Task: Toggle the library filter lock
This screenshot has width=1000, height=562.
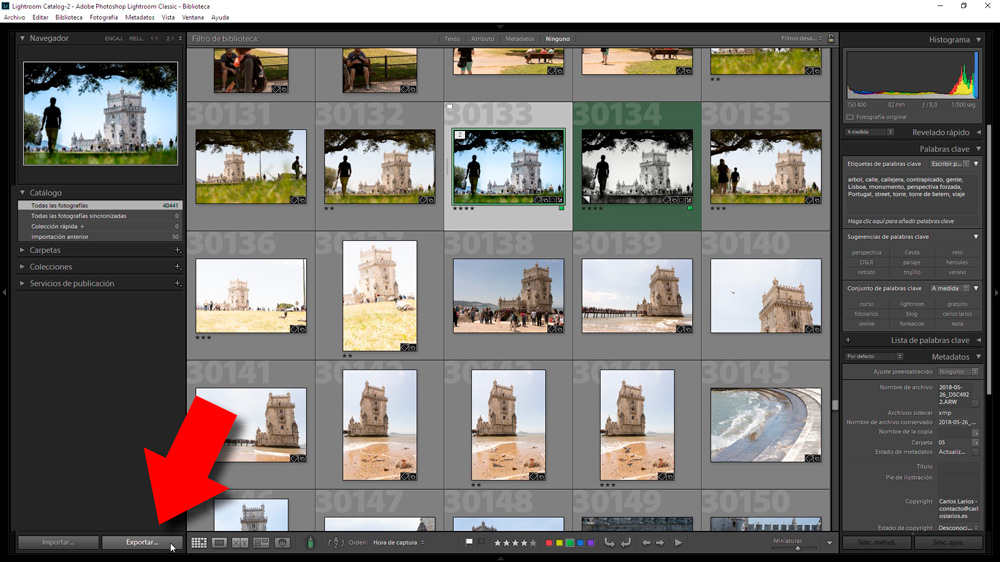Action: pos(831,39)
